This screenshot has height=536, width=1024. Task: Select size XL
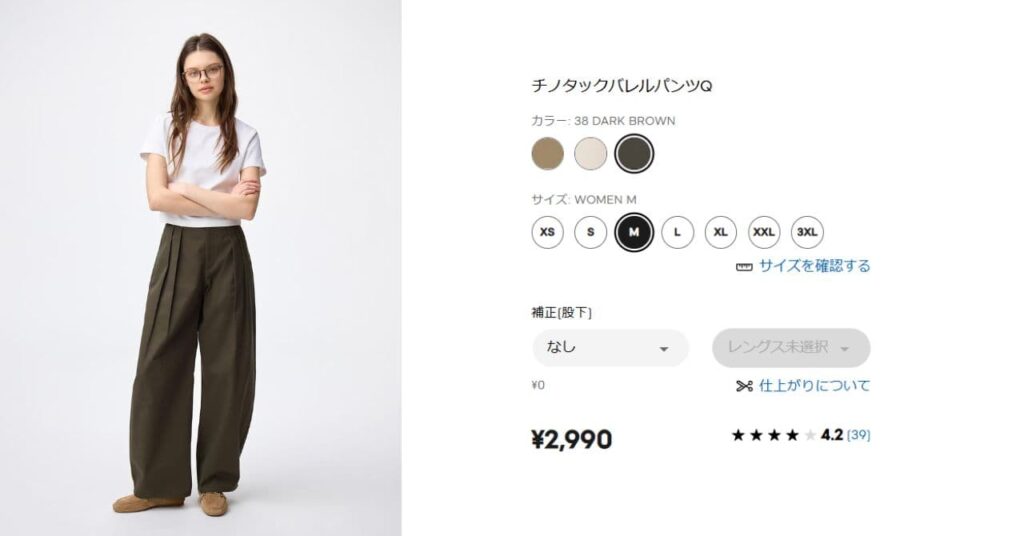[720, 232]
